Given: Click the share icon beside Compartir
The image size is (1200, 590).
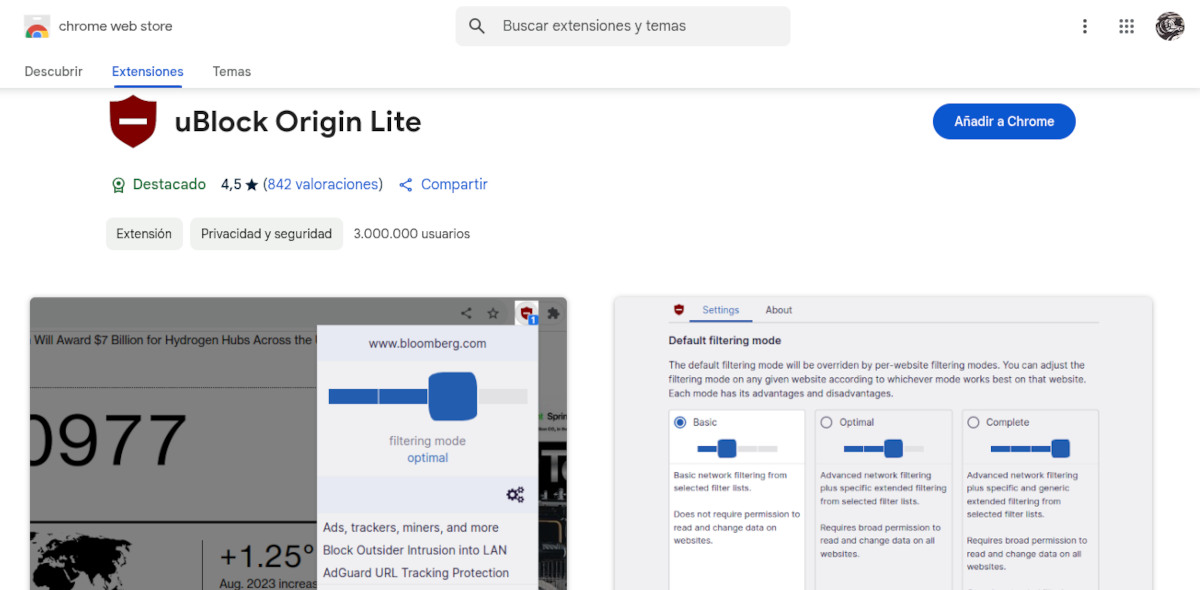Looking at the screenshot, I should [x=406, y=185].
